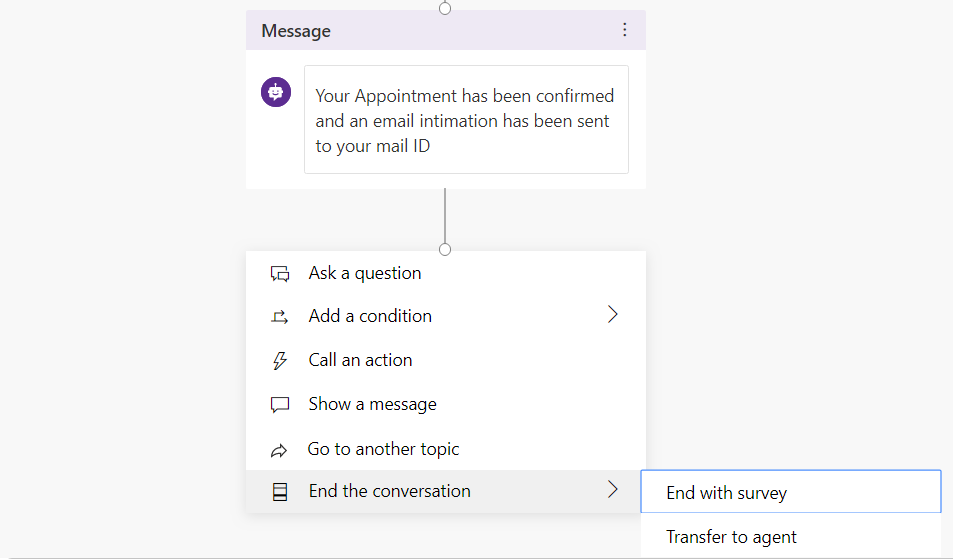Pick the Go to another topic label
The height and width of the screenshot is (559, 953).
tap(384, 449)
